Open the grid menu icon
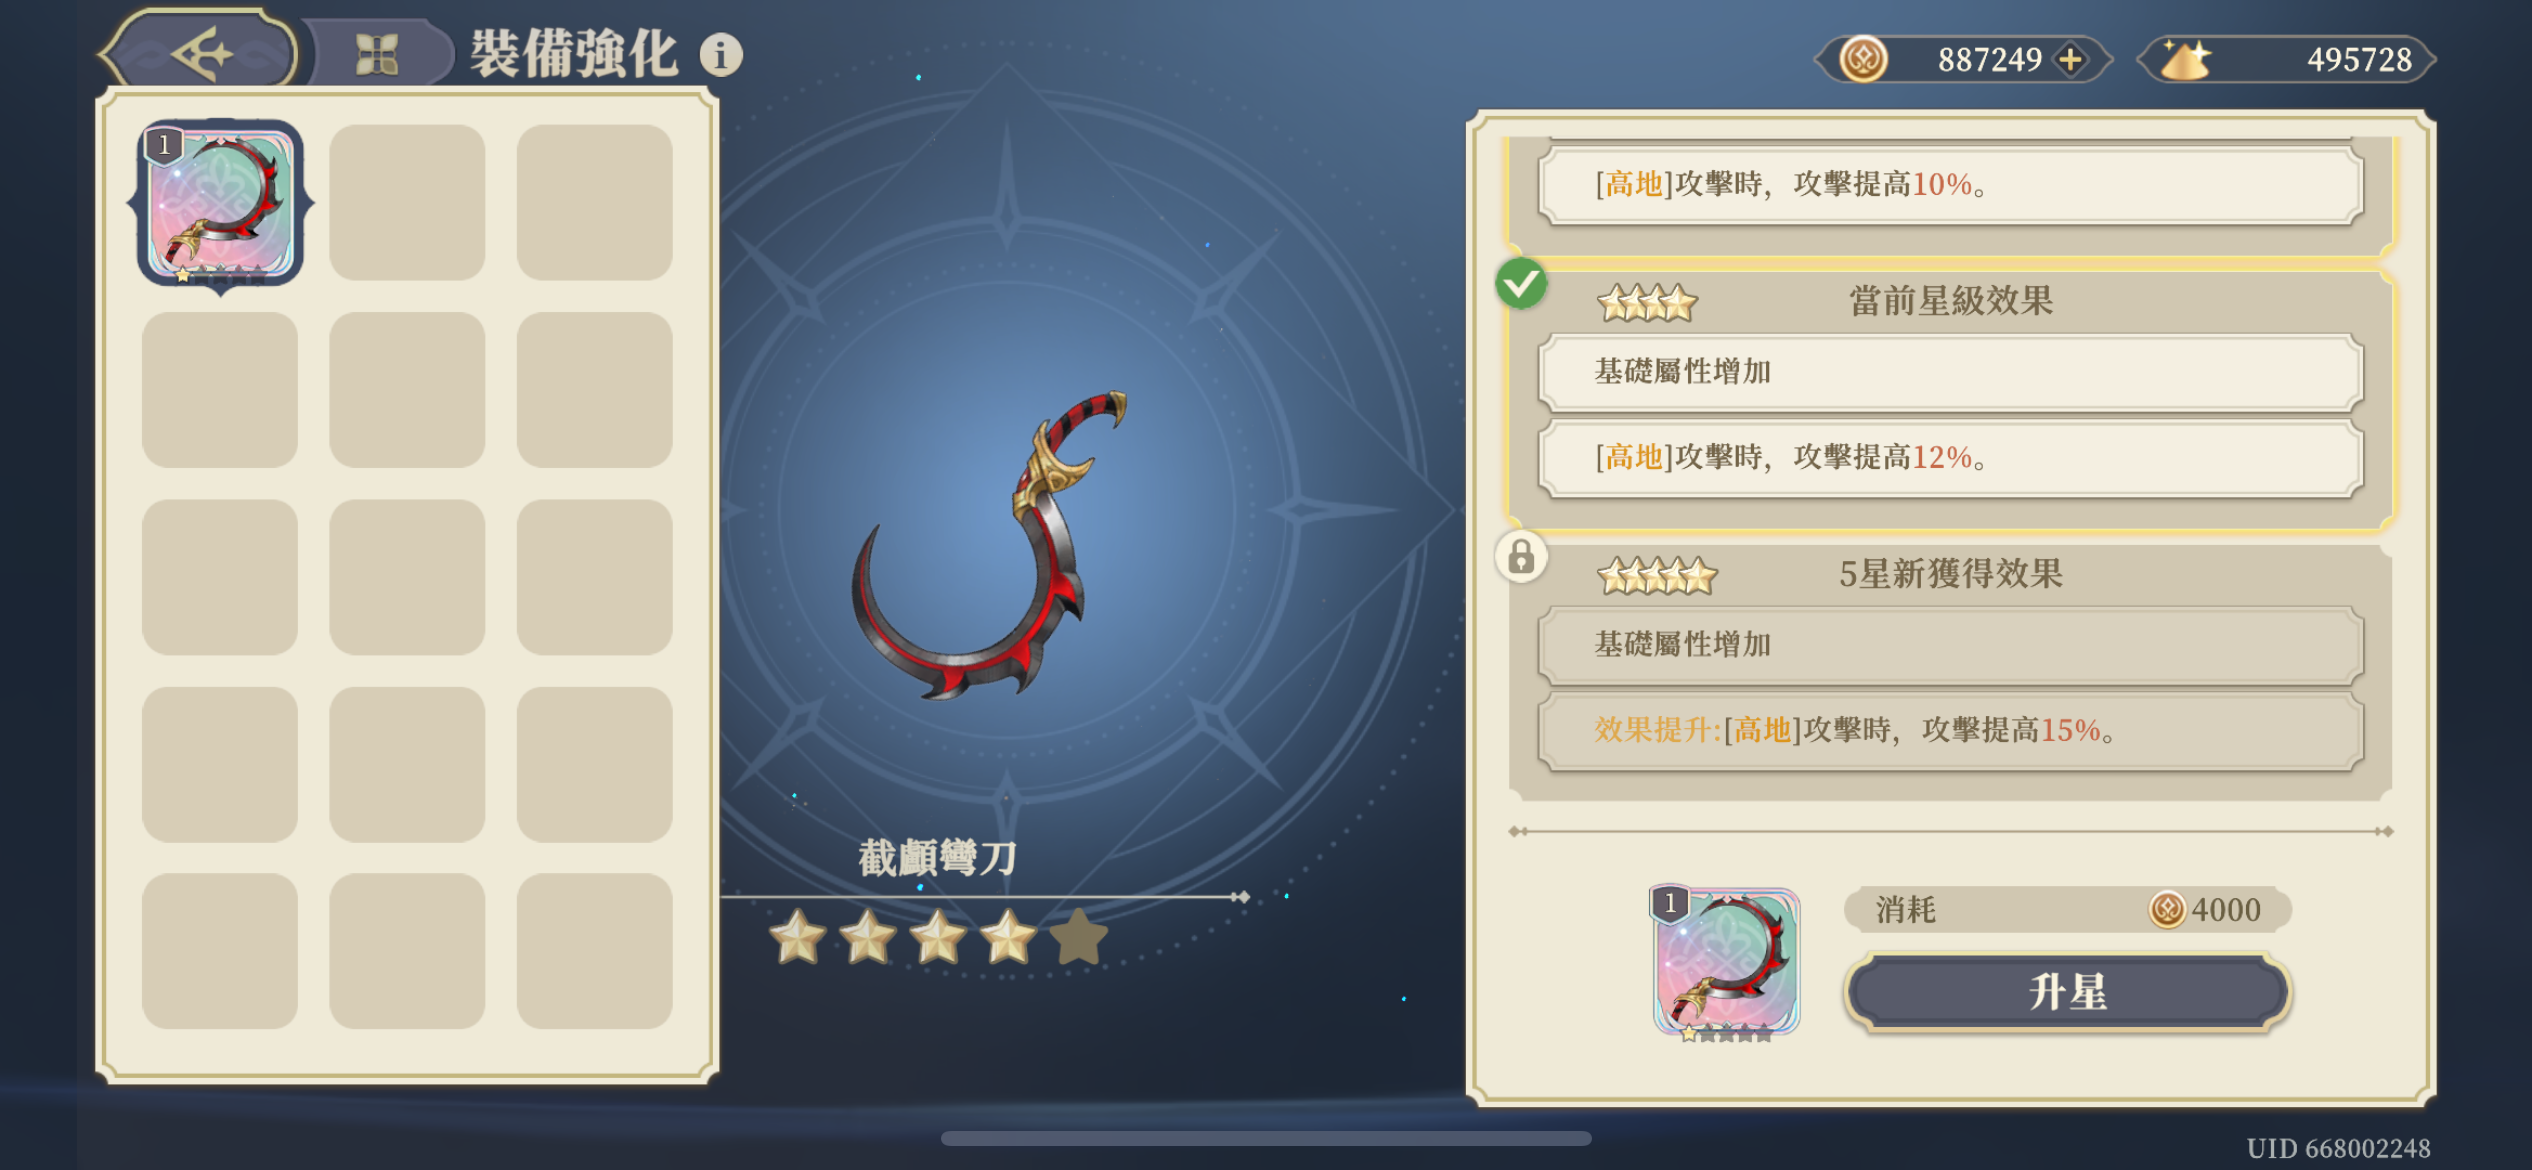 [376, 54]
